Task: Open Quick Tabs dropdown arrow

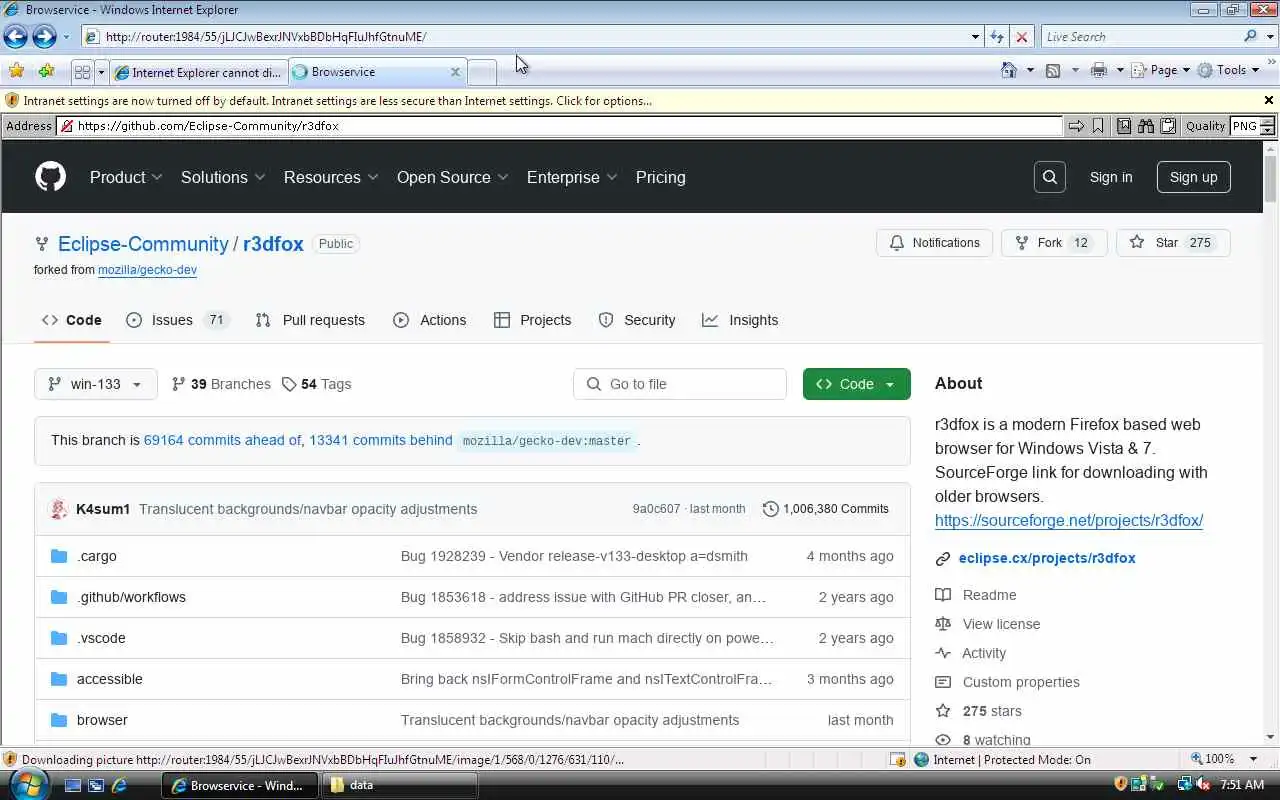Action: point(101,72)
